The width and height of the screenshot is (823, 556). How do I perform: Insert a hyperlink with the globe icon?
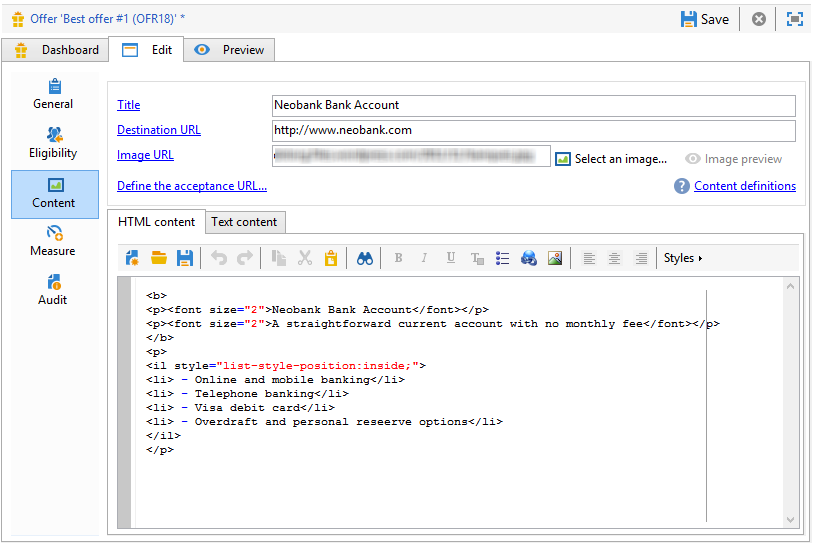coord(529,258)
